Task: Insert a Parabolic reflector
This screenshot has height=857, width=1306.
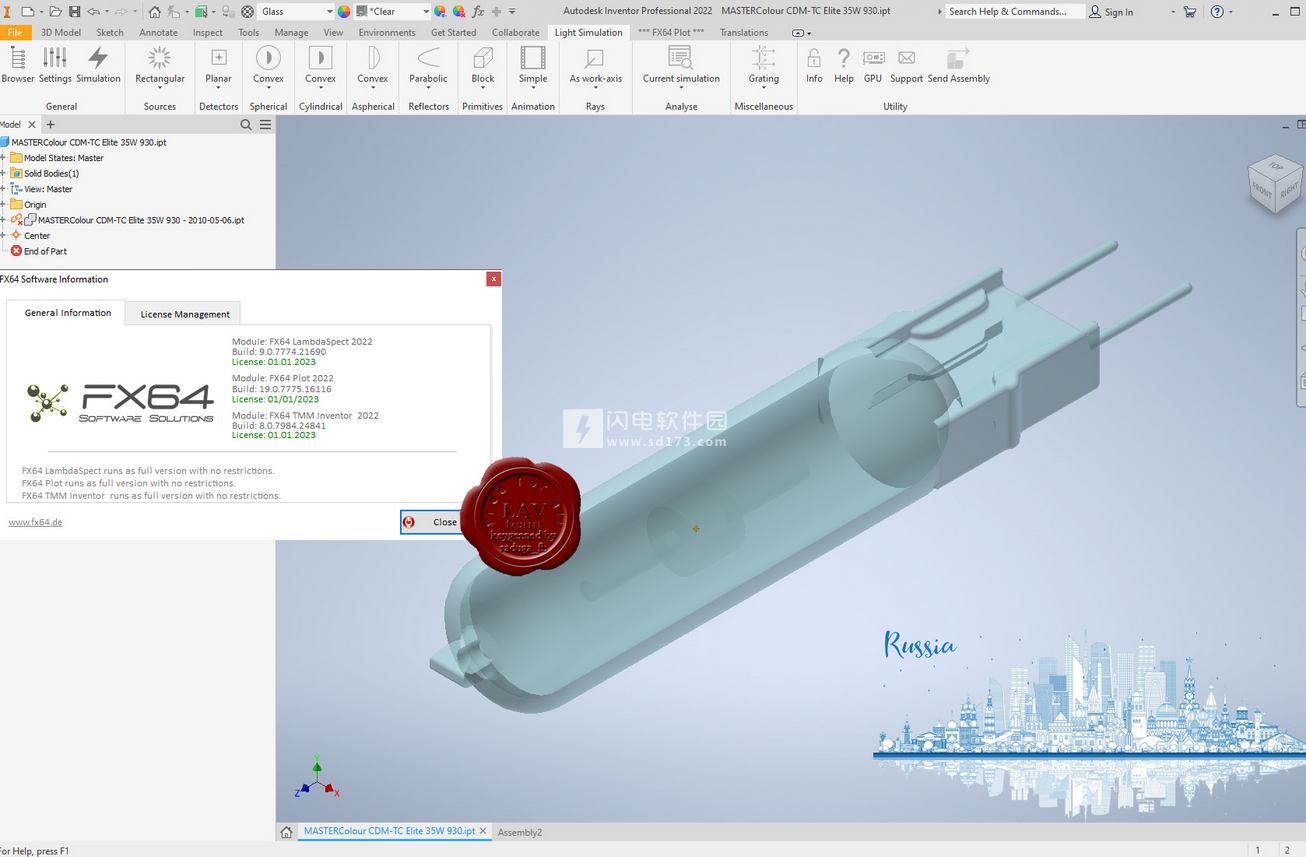Action: (428, 65)
